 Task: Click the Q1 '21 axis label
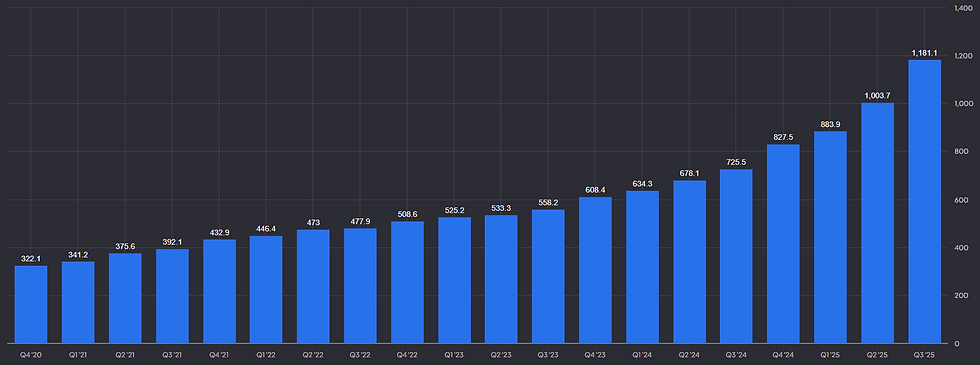point(78,354)
